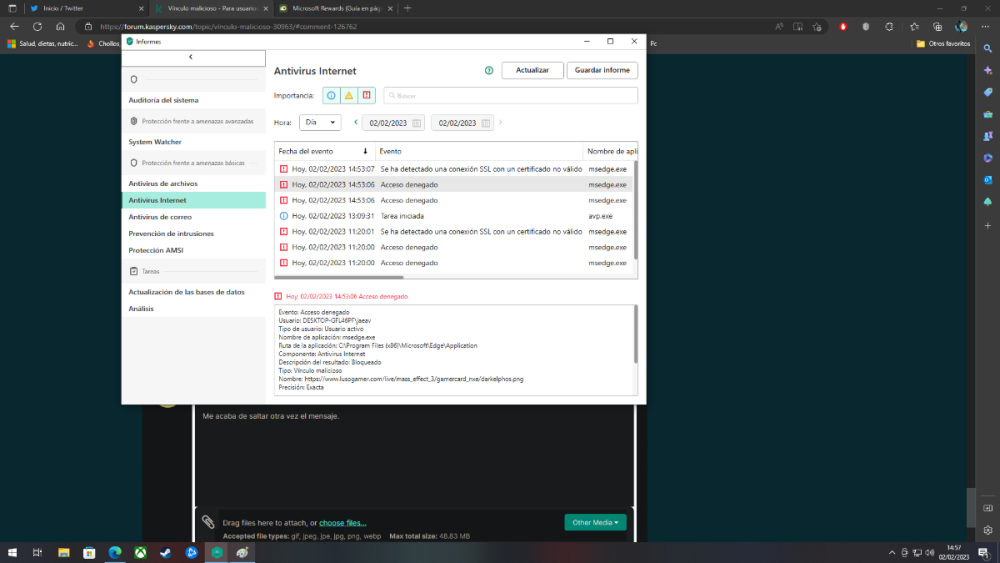Click the Evento column header
Image resolution: width=1000 pixels, height=563 pixels.
click(x=478, y=151)
